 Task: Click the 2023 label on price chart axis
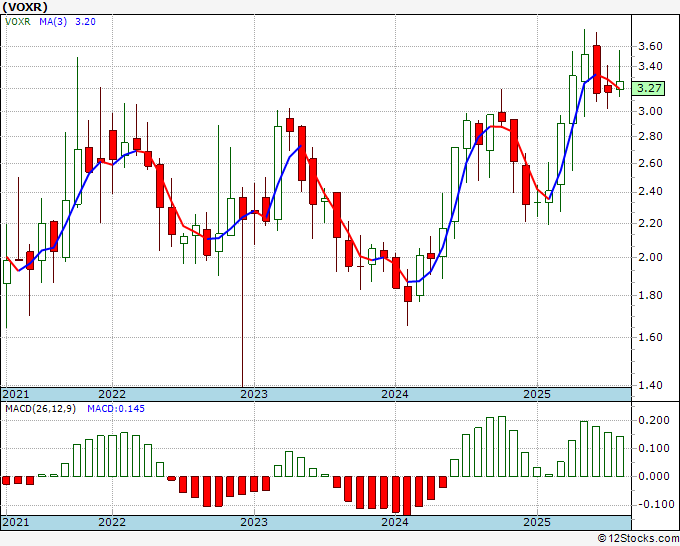254,394
